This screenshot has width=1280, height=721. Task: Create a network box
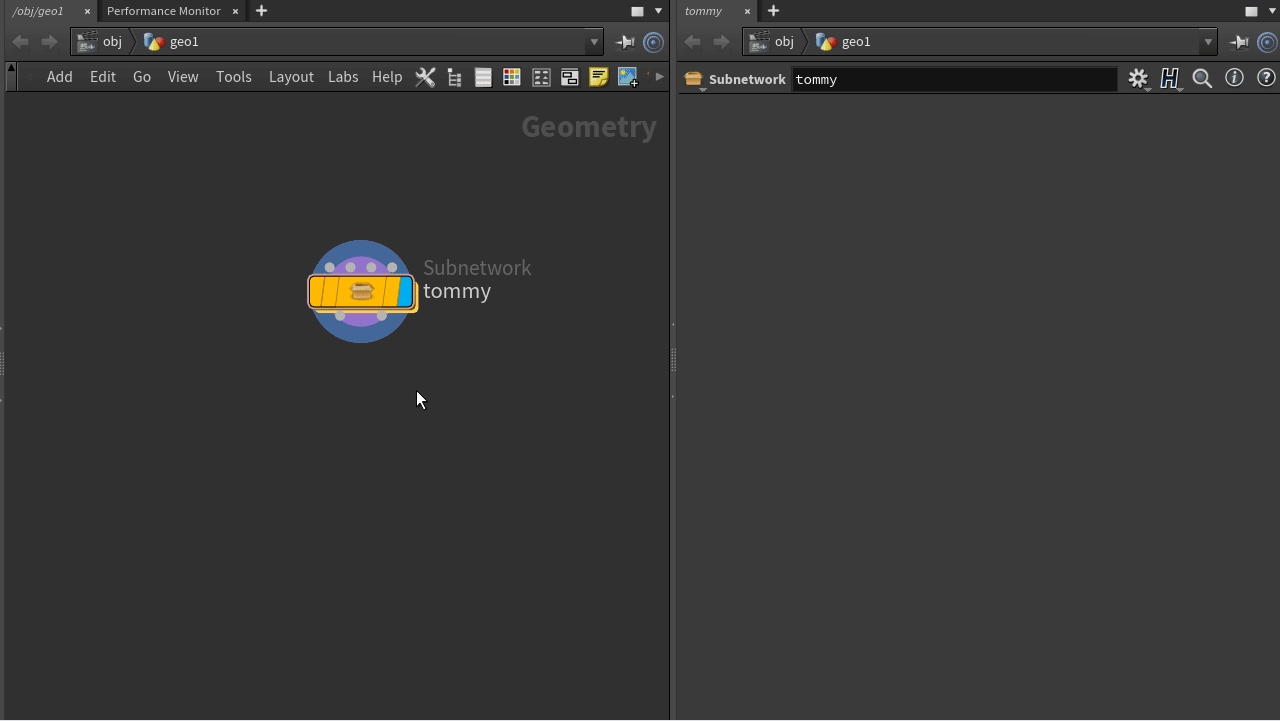point(570,78)
